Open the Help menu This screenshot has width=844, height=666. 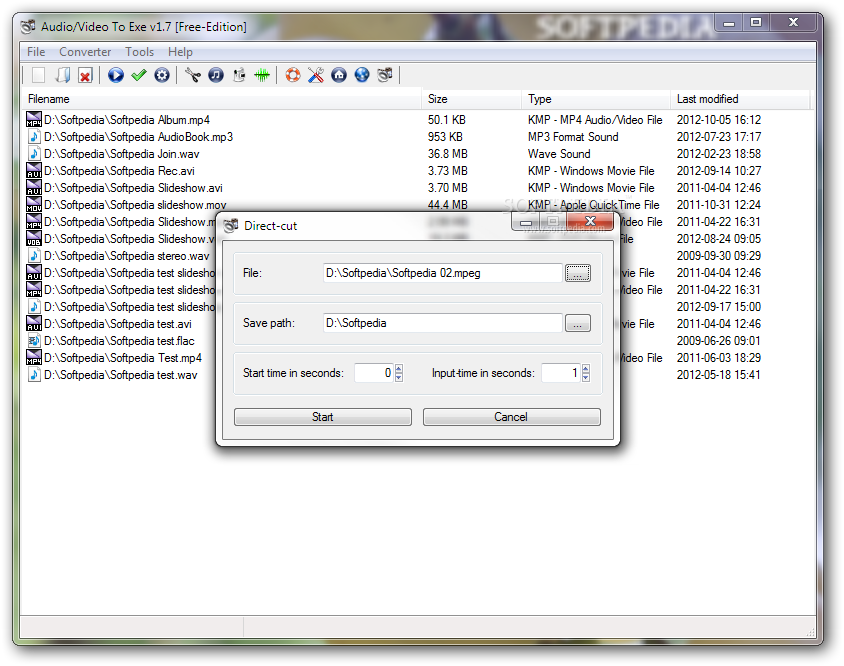[x=180, y=52]
